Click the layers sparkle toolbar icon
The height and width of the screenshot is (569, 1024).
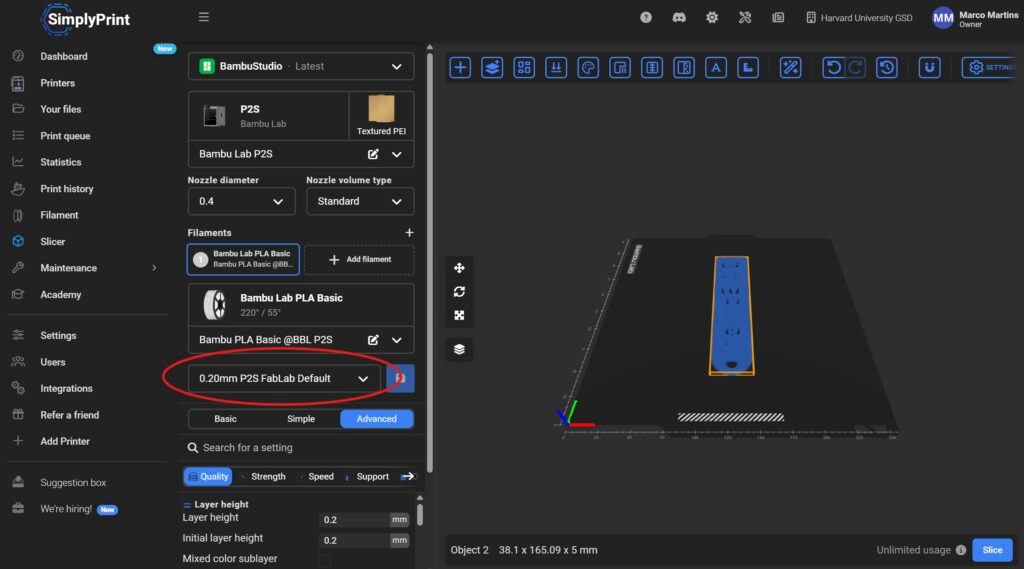point(492,67)
